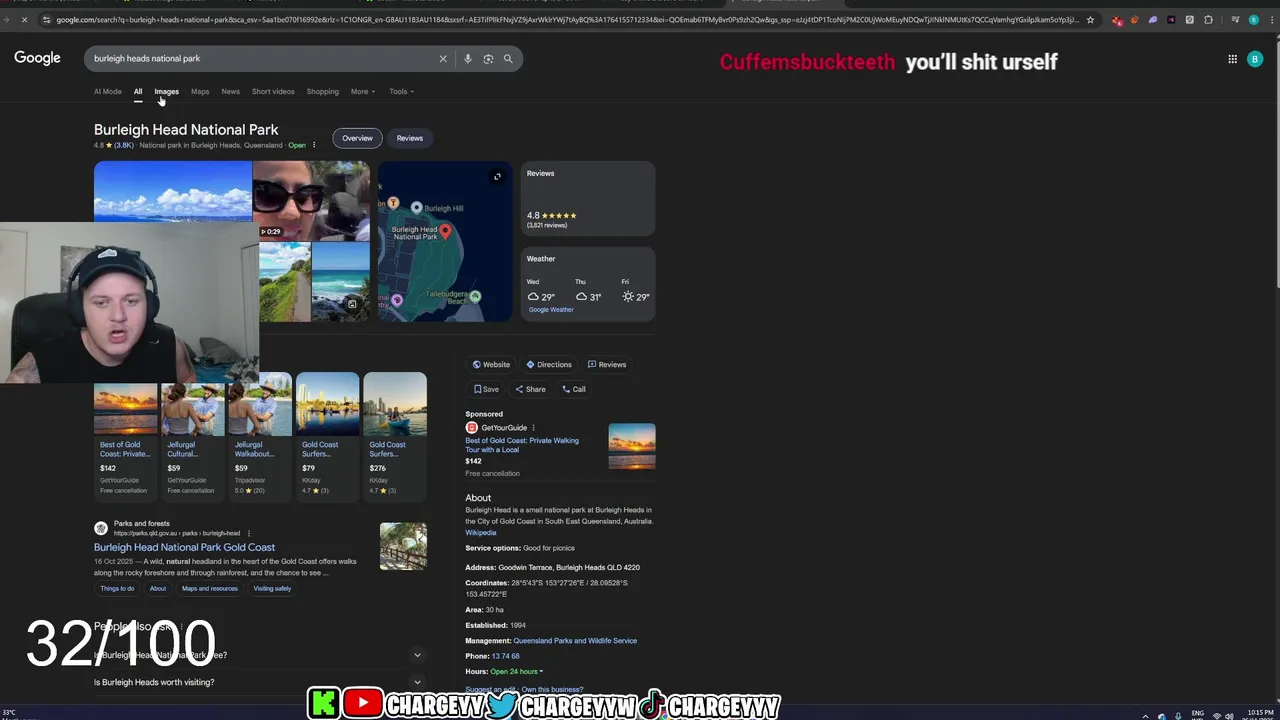Image resolution: width=1280 pixels, height=720 pixels.
Task: Play the 0:29 video thumbnail
Action: pos(311,201)
